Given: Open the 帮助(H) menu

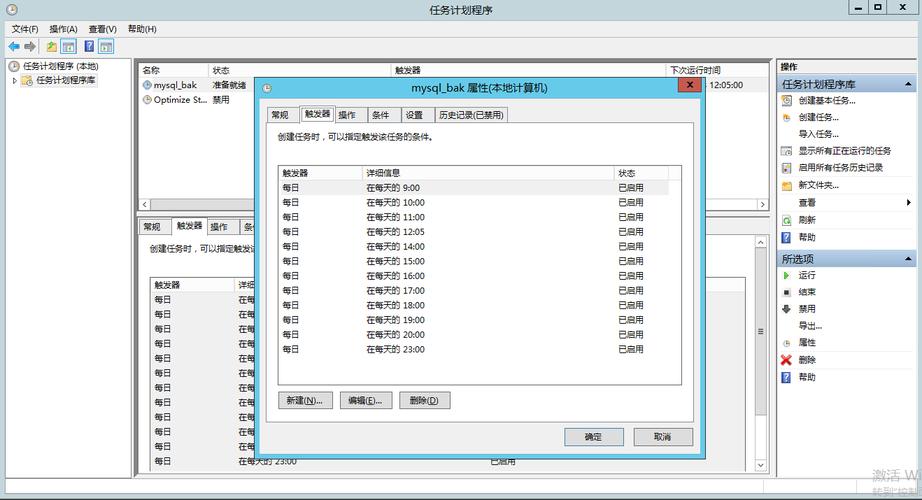Looking at the screenshot, I should [142, 29].
